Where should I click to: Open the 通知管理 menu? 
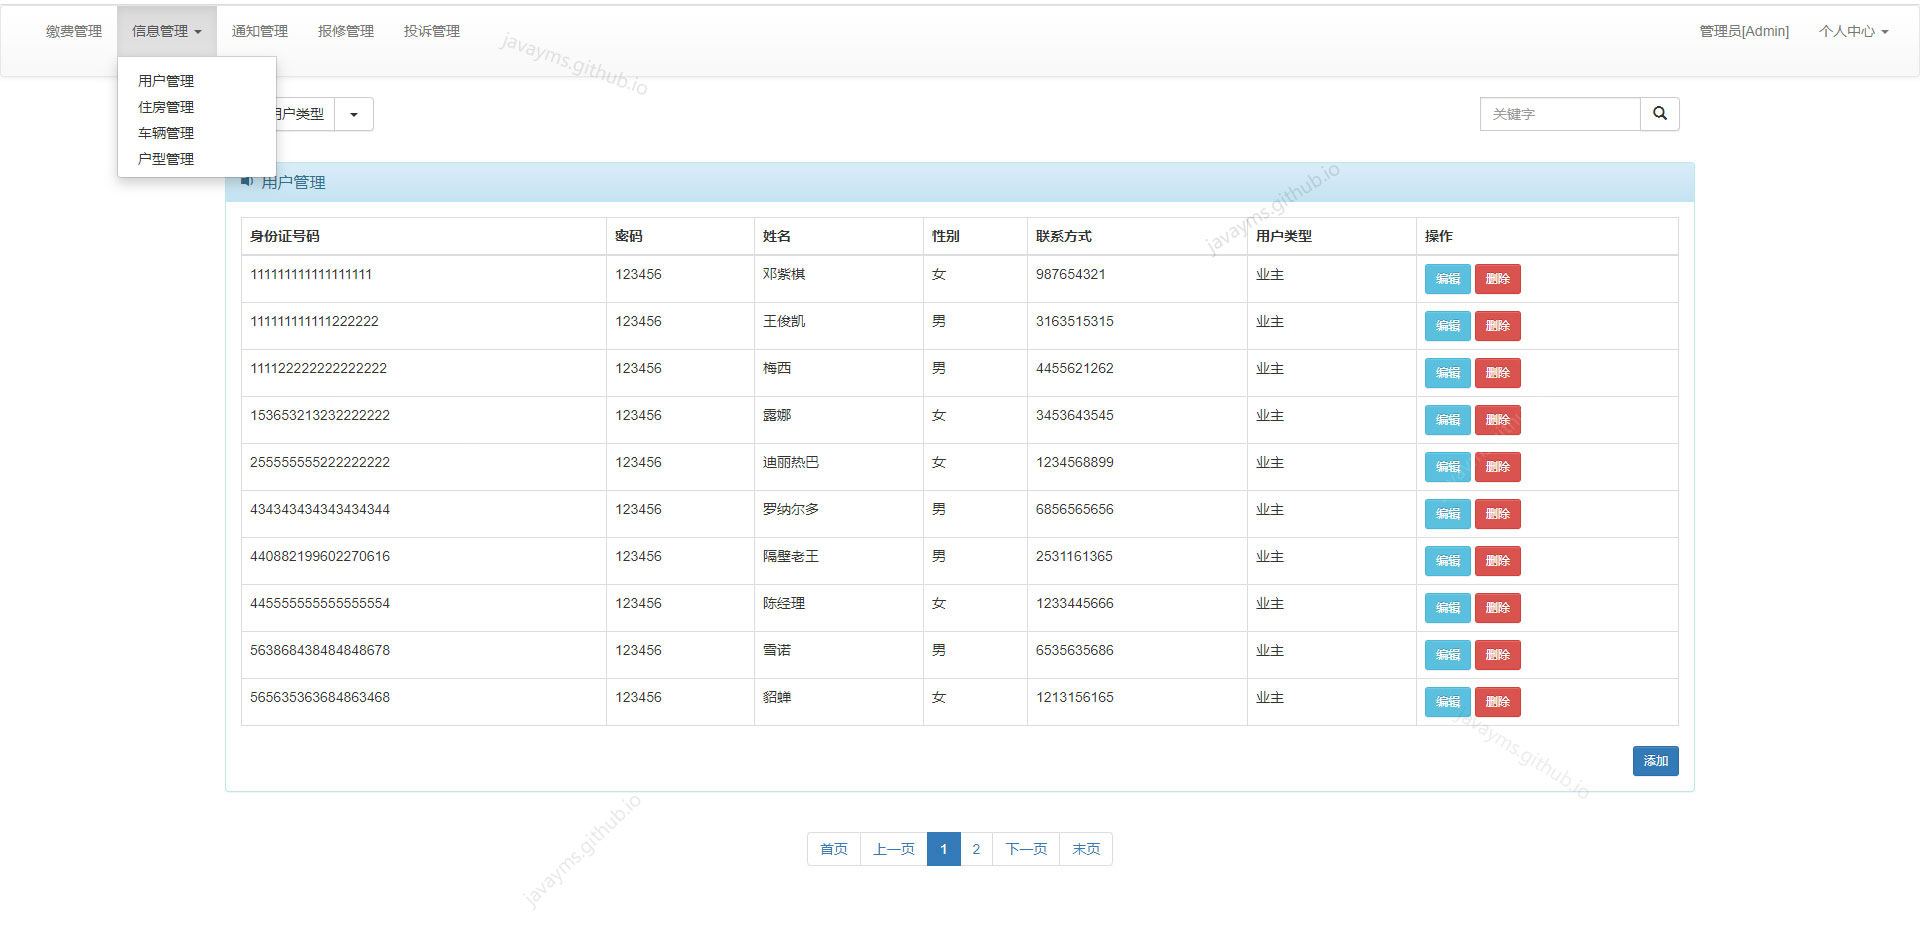tap(259, 30)
